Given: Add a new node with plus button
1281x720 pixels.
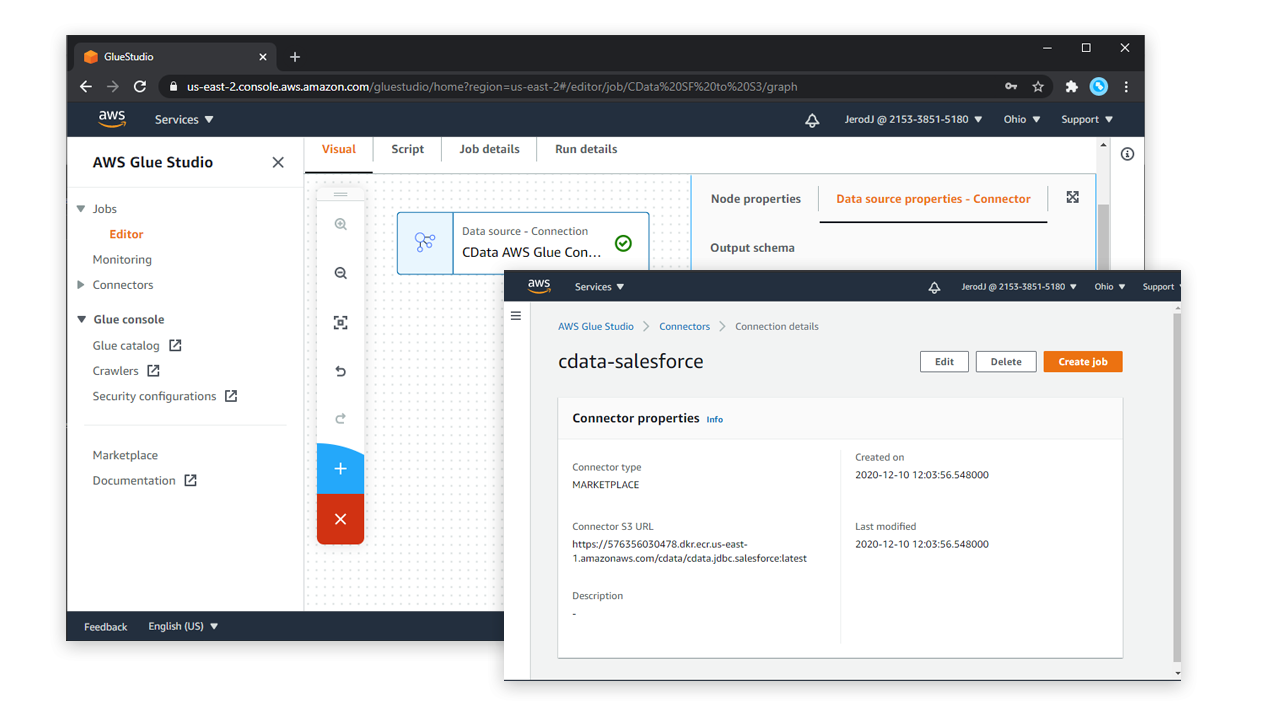Looking at the screenshot, I should 340,469.
